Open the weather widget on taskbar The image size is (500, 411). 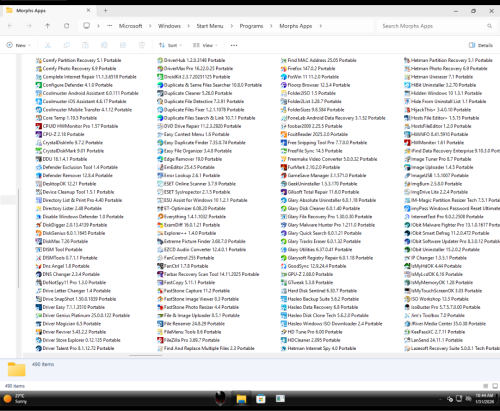16,399
